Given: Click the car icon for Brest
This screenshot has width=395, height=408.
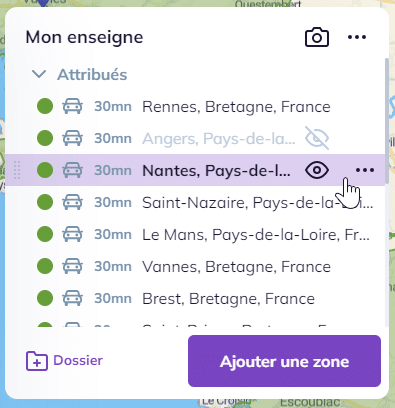Looking at the screenshot, I should [72, 298].
